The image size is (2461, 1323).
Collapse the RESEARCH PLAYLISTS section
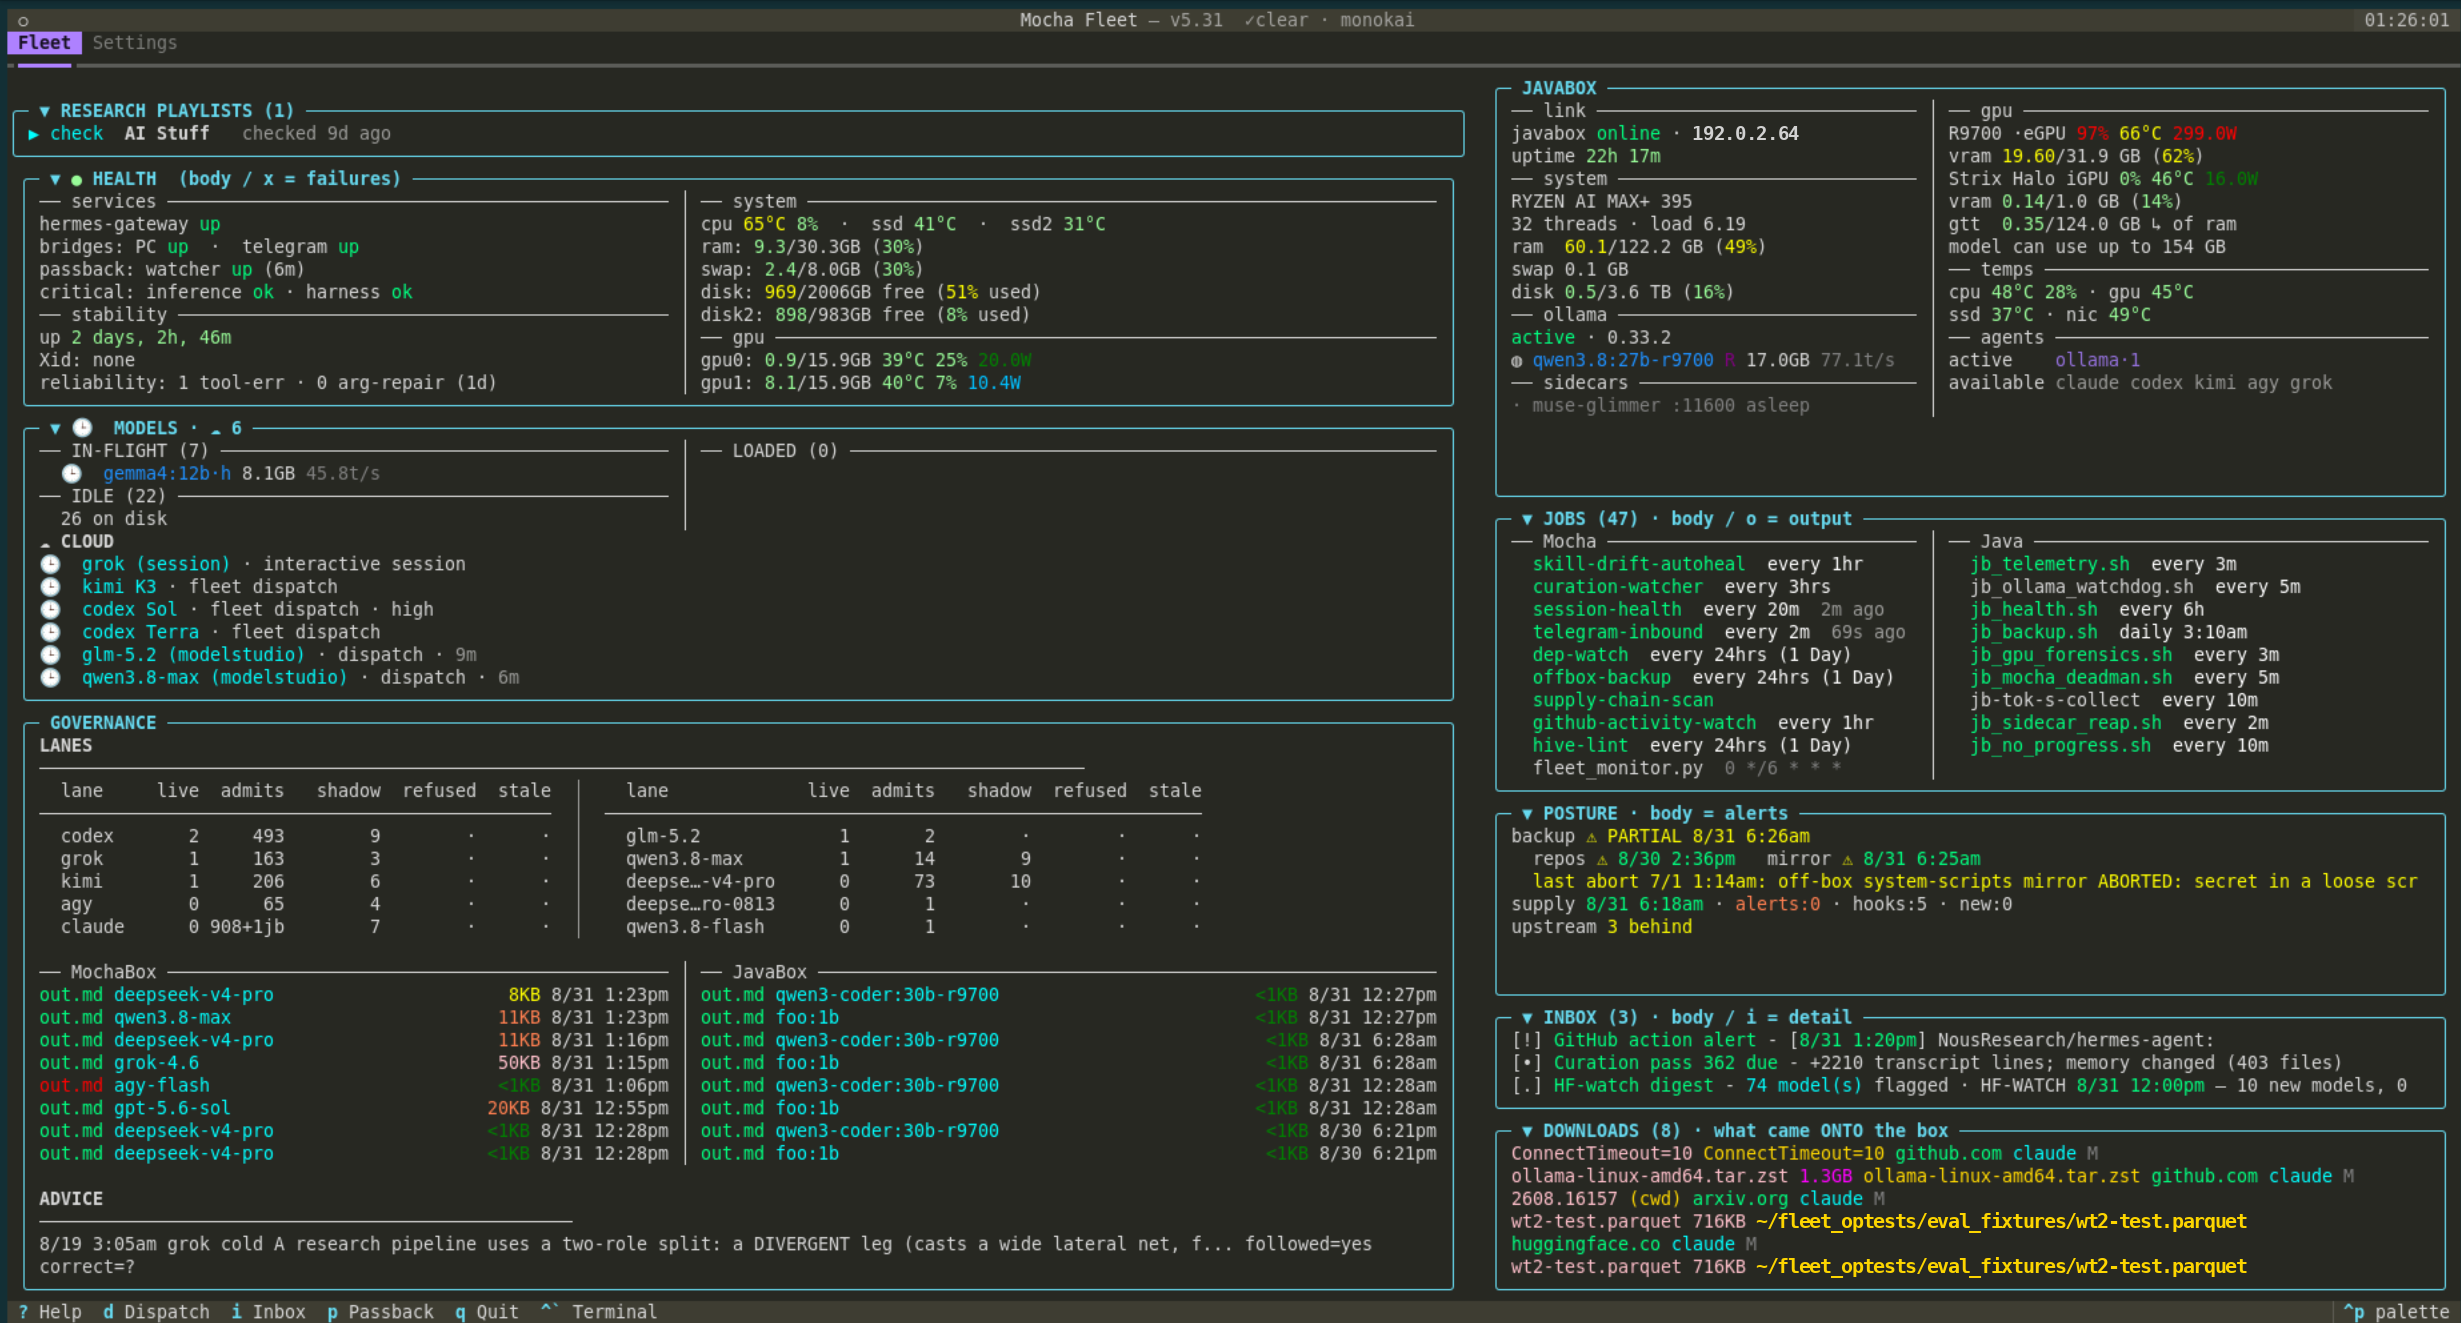tap(44, 111)
